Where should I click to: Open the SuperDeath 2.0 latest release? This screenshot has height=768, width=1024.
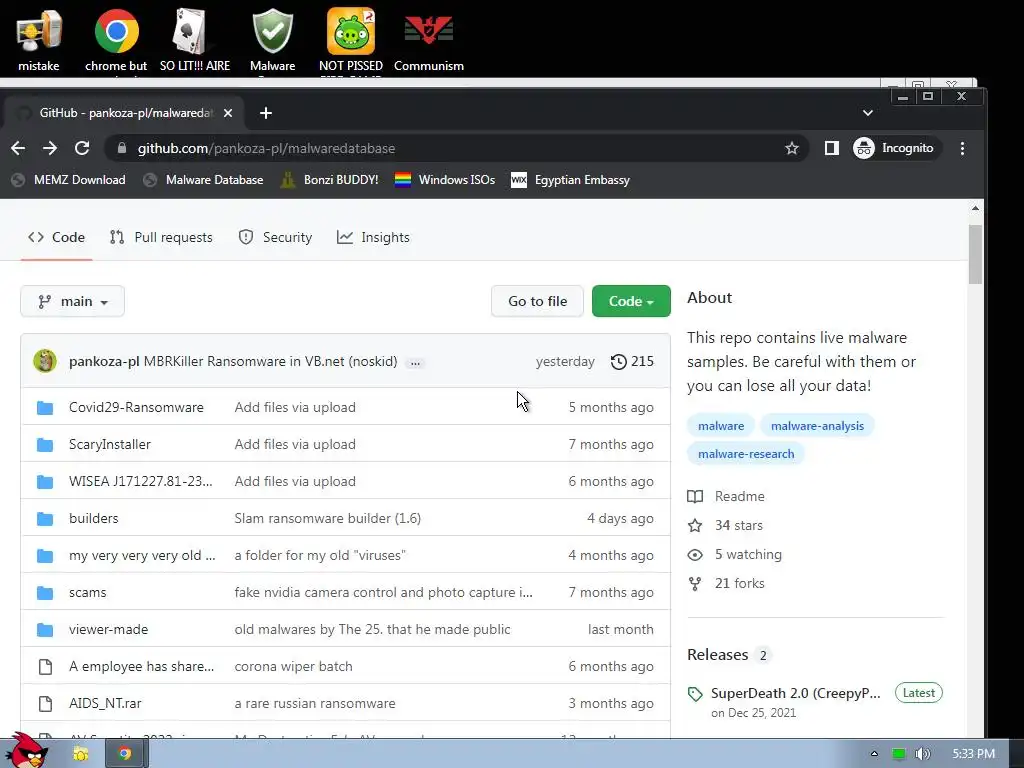[x=795, y=693]
